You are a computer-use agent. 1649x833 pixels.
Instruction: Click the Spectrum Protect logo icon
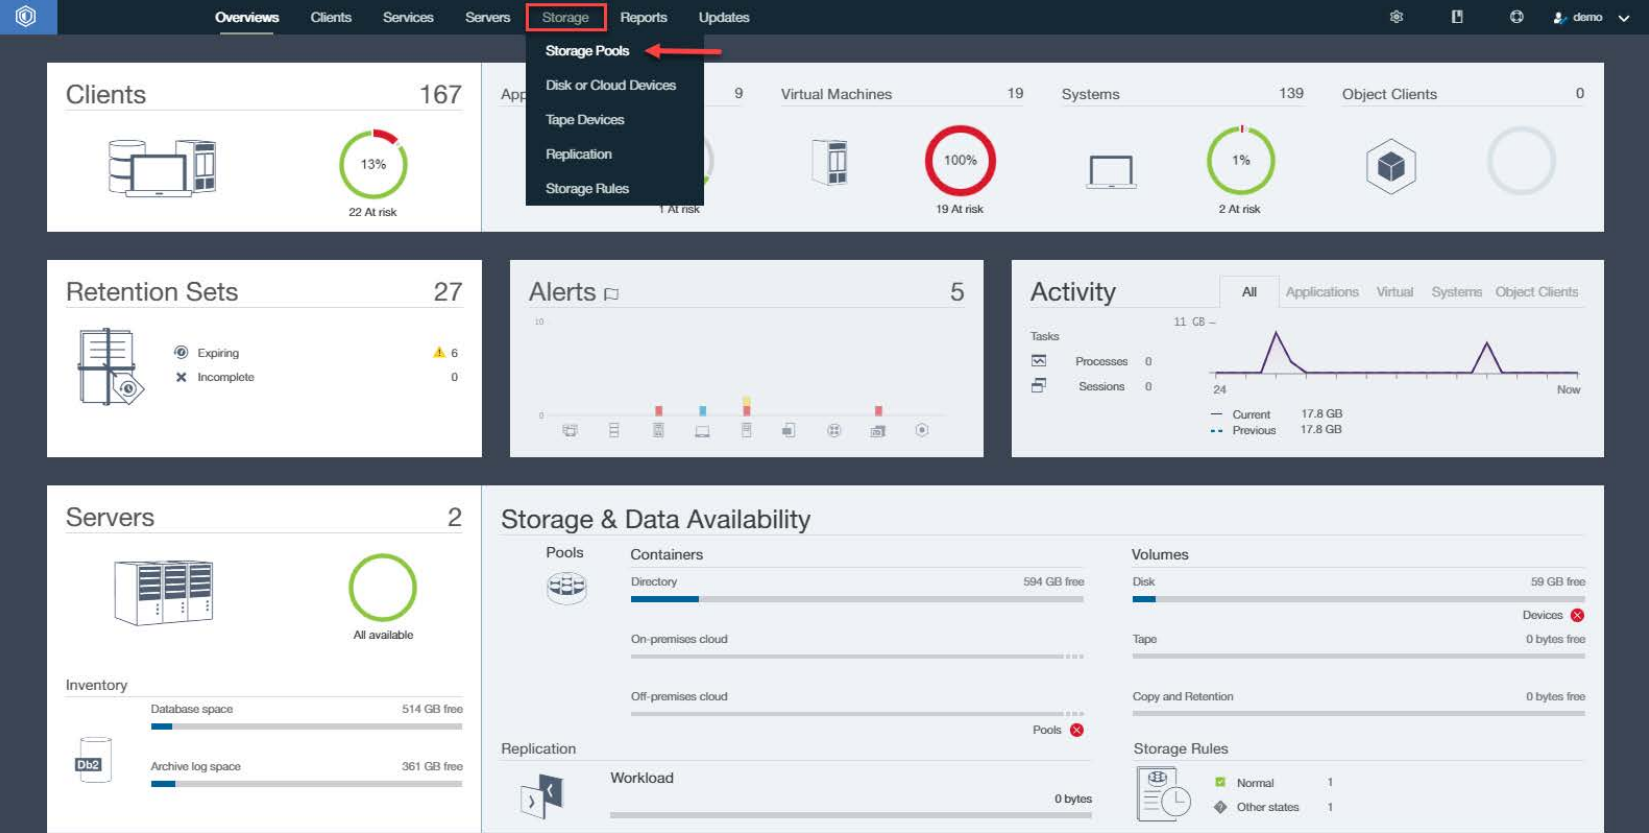(x=26, y=17)
